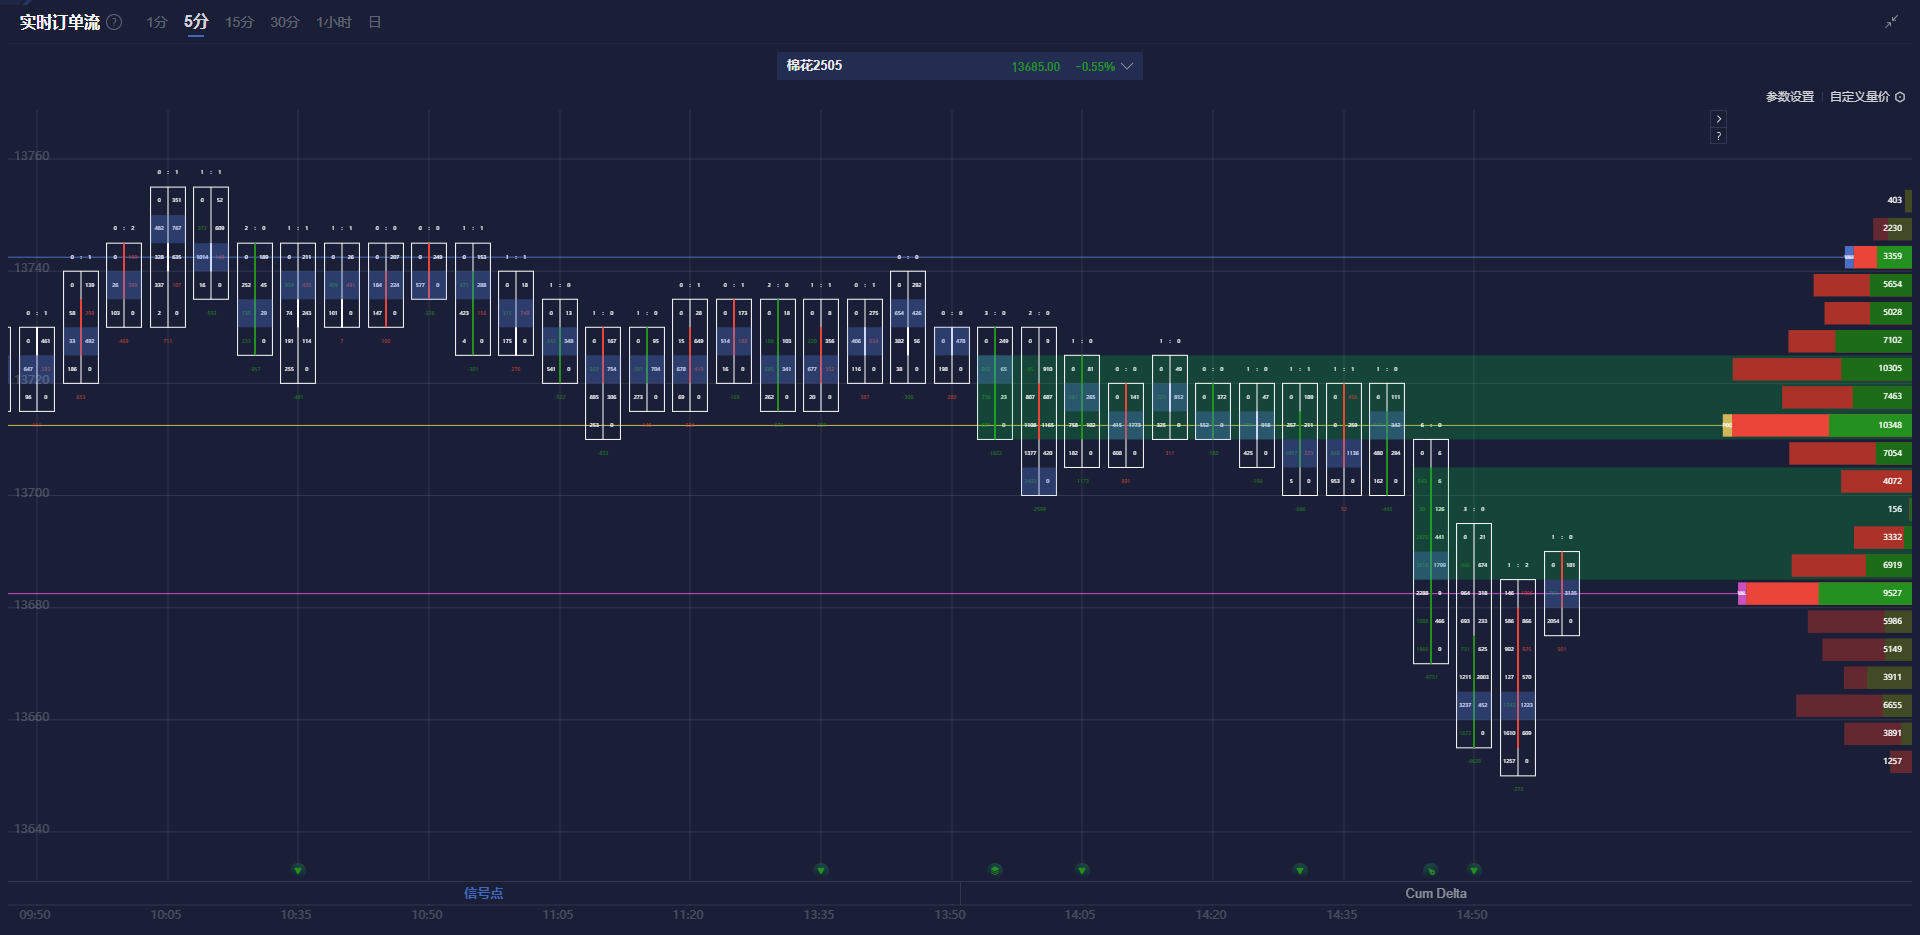Expand the side panel with the ">" arrow
This screenshot has height=935, width=1920.
(1719, 118)
